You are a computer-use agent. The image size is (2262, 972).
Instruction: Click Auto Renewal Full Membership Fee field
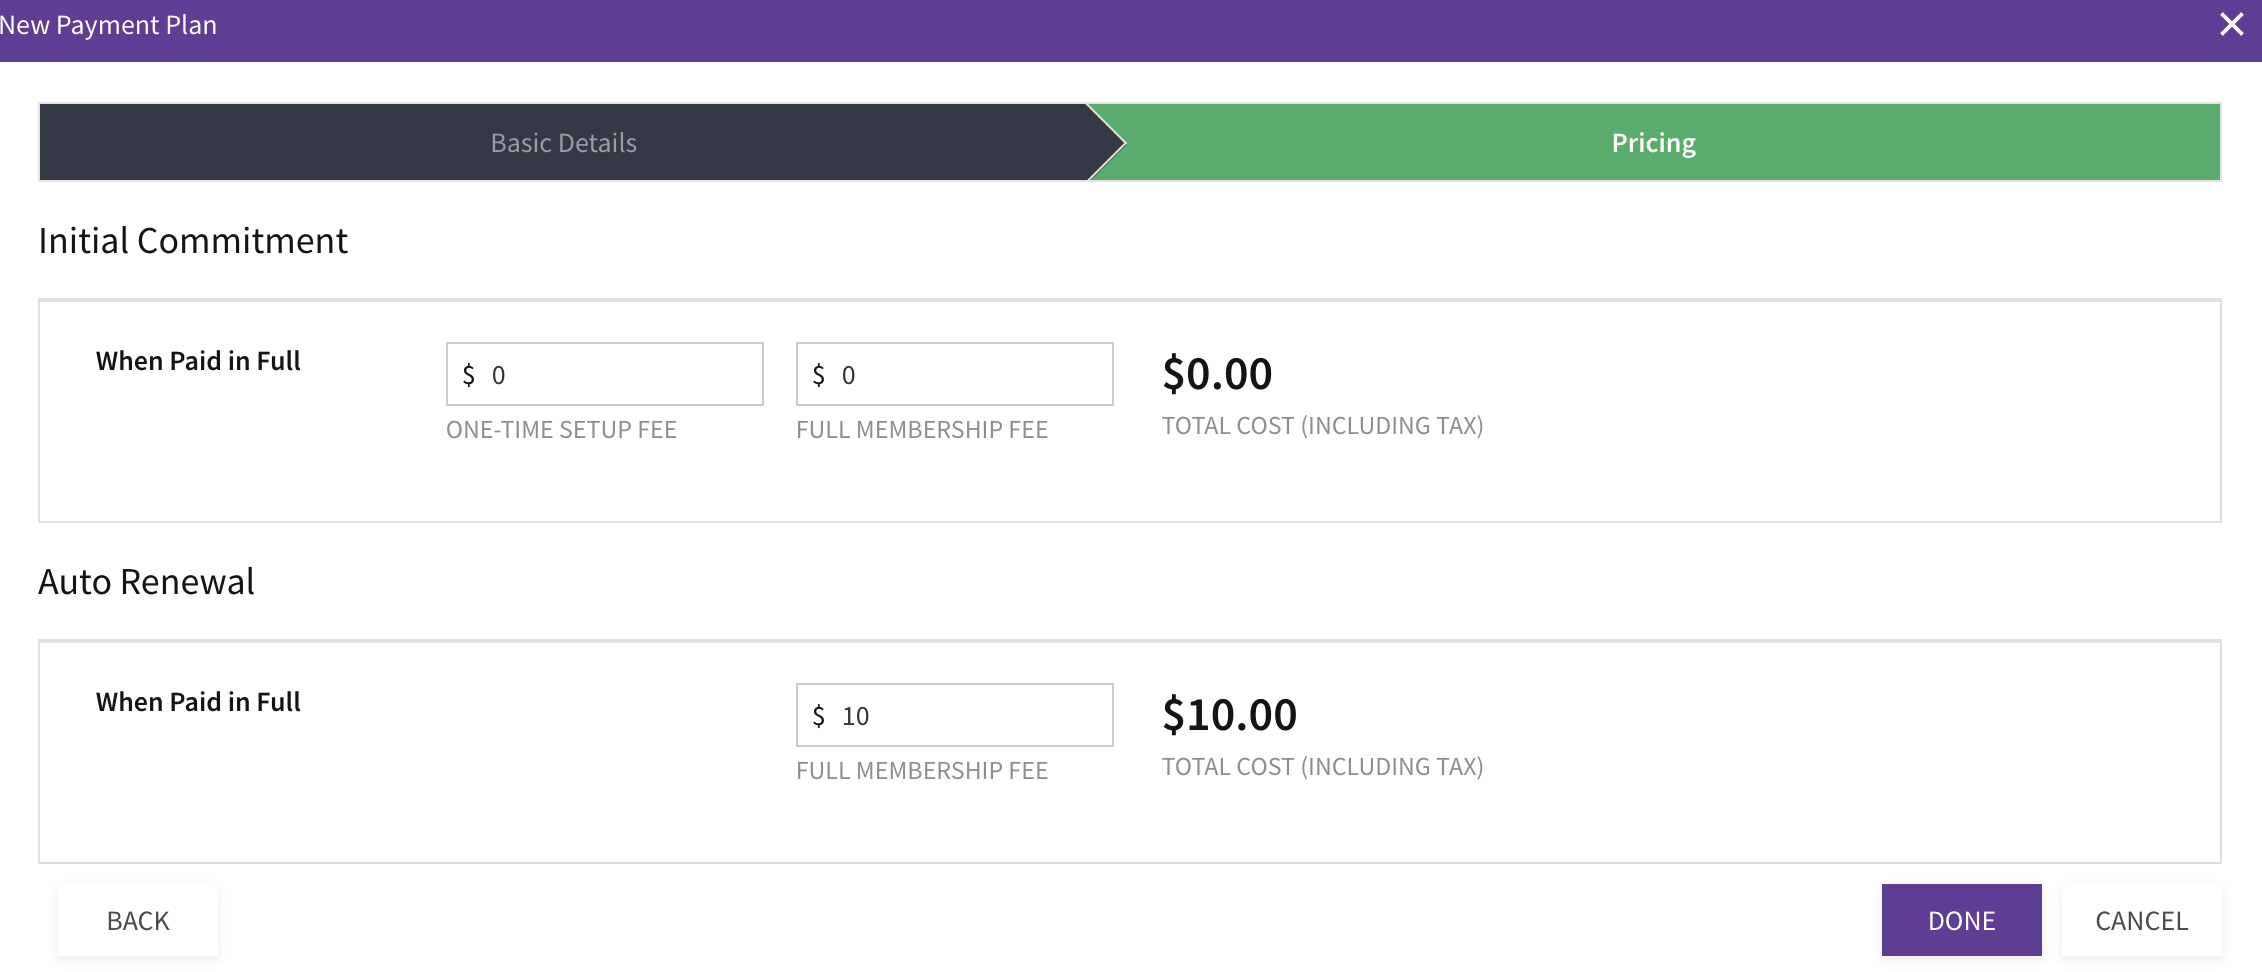pos(970,716)
